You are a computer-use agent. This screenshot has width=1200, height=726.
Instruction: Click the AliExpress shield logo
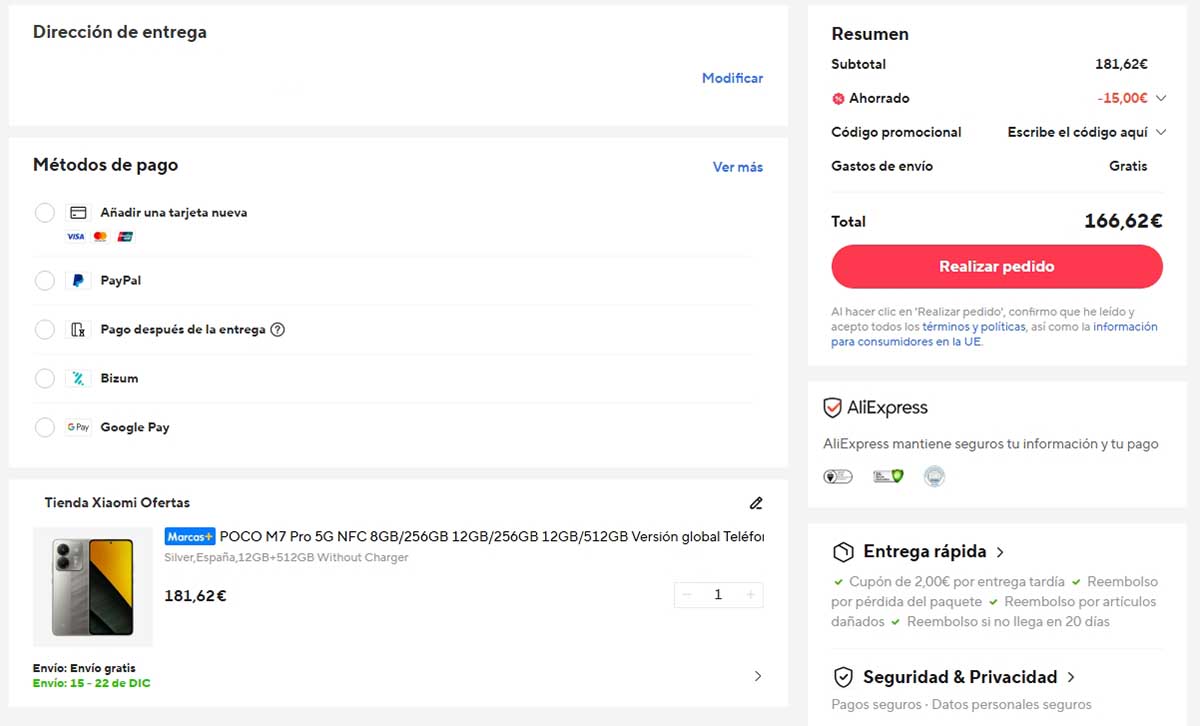pos(833,407)
